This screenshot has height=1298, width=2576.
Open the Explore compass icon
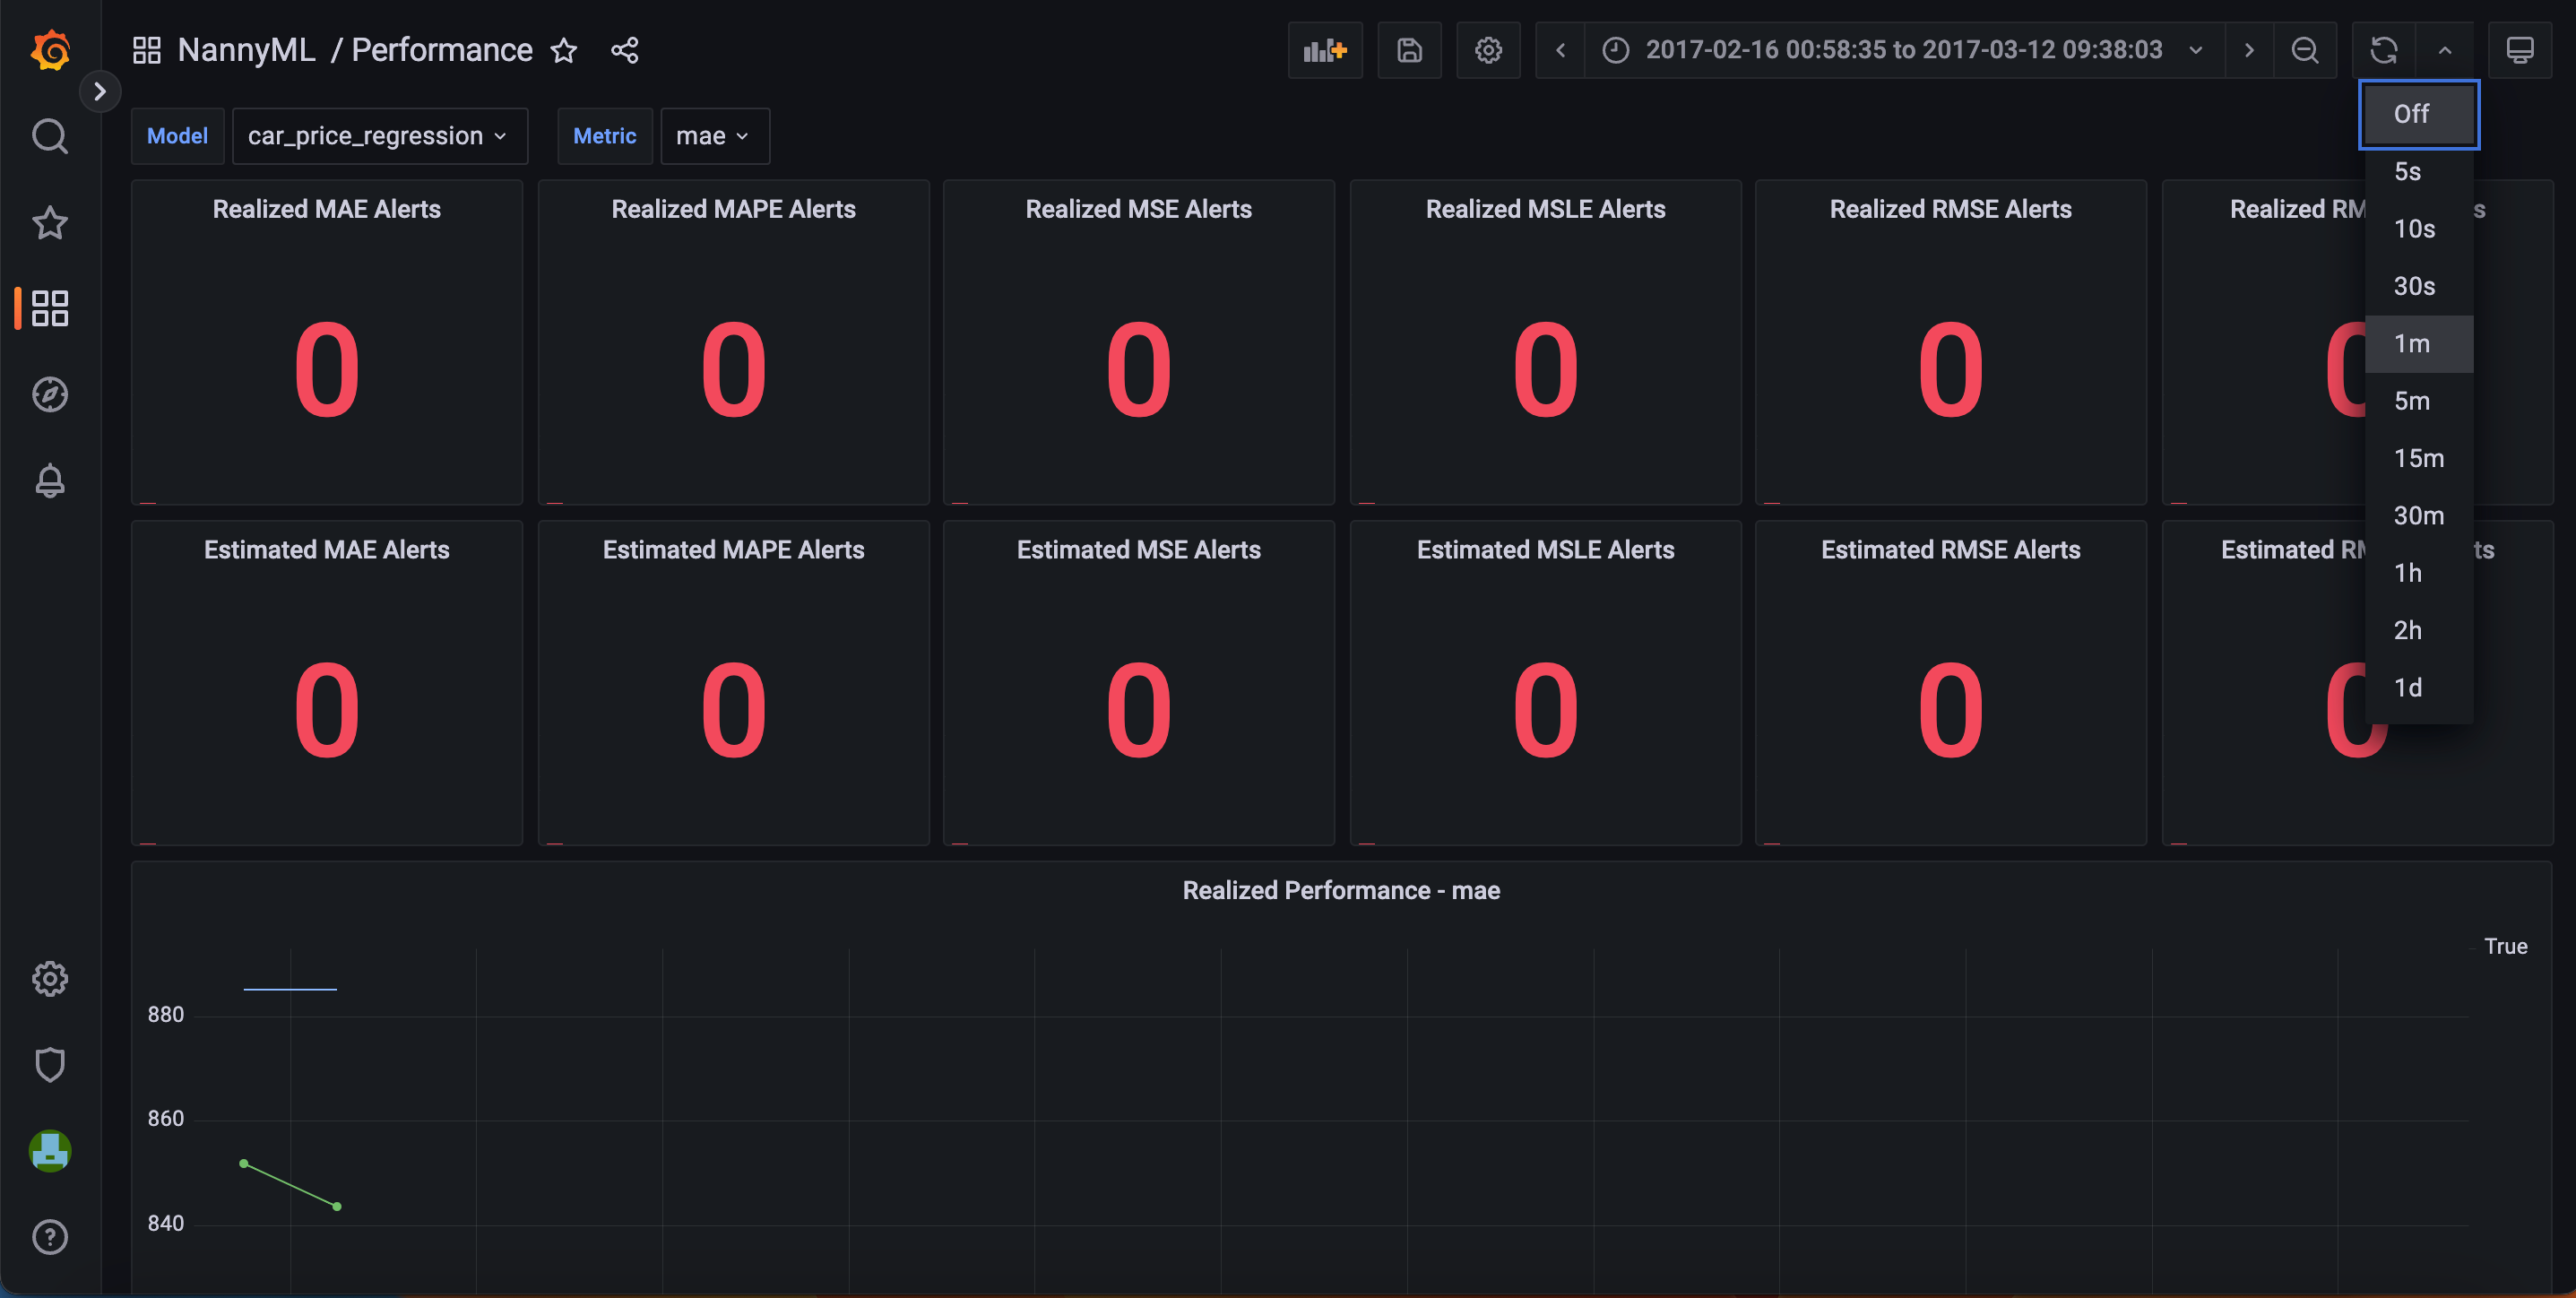coord(50,394)
